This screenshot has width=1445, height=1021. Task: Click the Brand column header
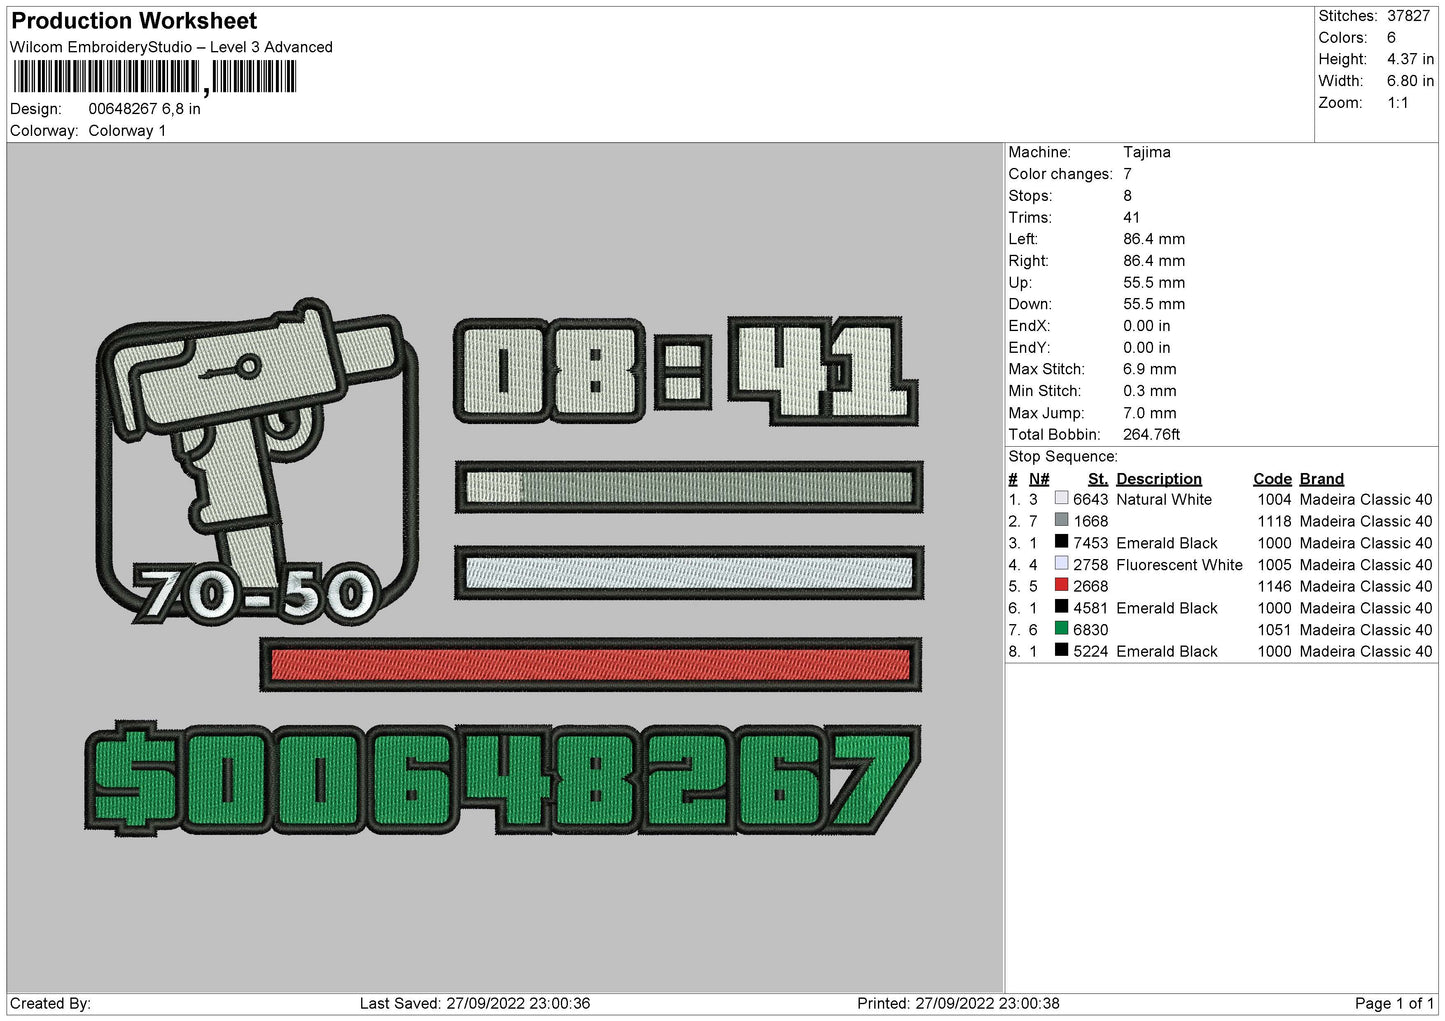point(1321,479)
